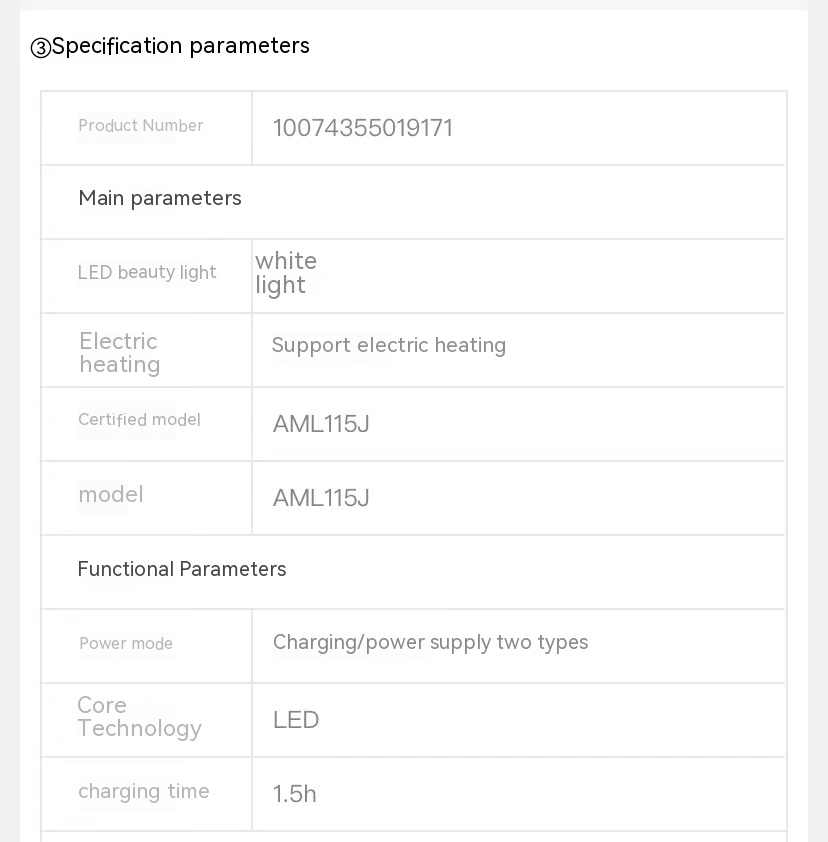Select the product number 10074355019171

coord(363,128)
